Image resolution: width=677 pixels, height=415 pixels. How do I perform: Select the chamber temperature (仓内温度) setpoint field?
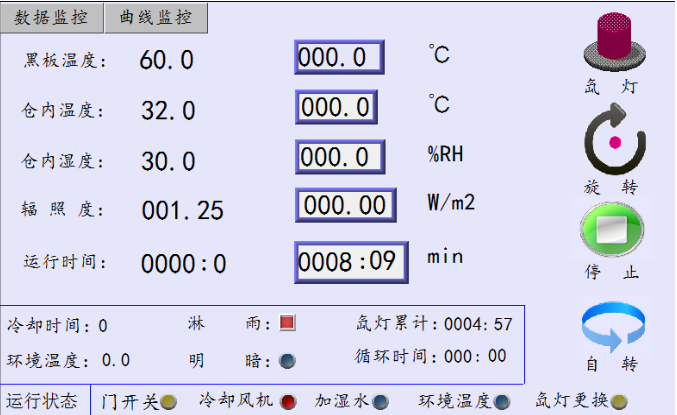coord(336,106)
